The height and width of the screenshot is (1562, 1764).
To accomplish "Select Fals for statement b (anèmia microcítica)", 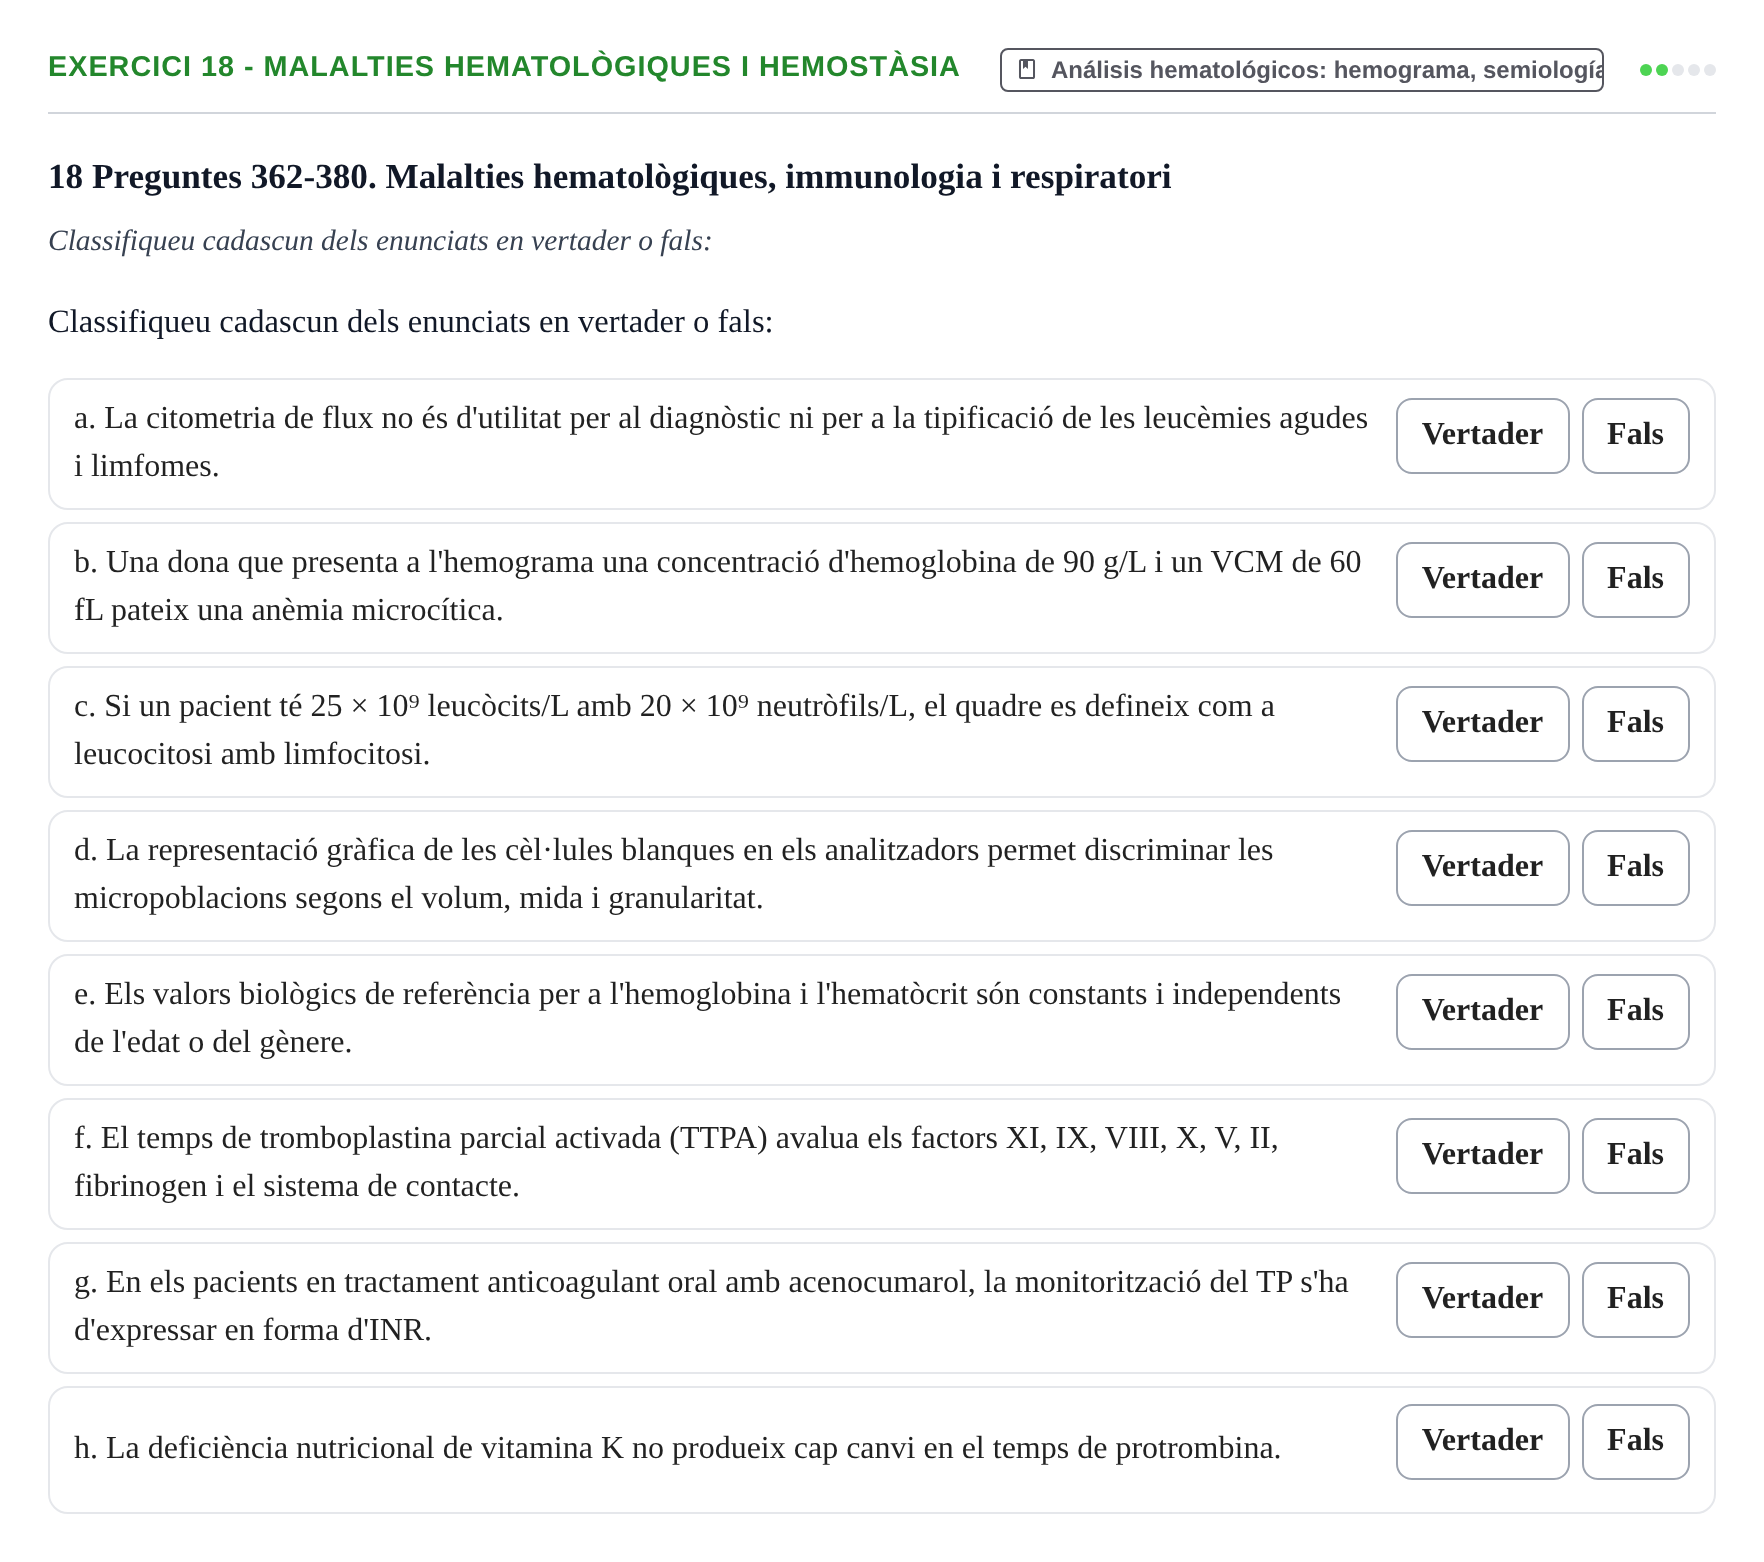I will point(1635,579).
